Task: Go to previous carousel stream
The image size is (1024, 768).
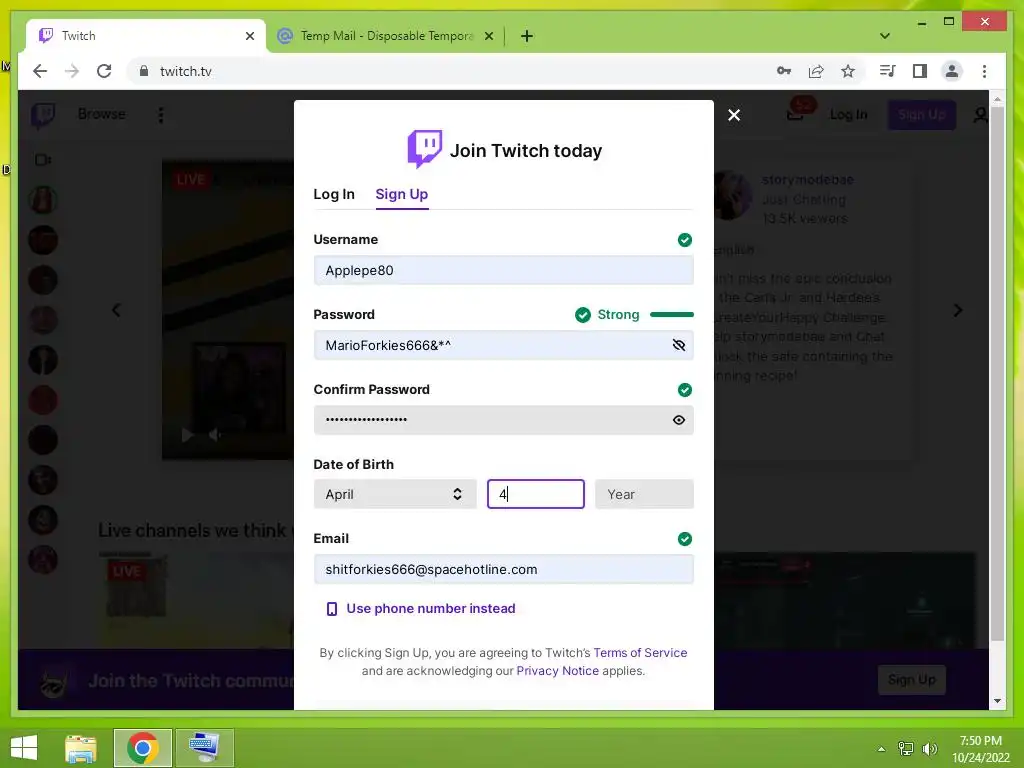Action: pyautogui.click(x=116, y=310)
